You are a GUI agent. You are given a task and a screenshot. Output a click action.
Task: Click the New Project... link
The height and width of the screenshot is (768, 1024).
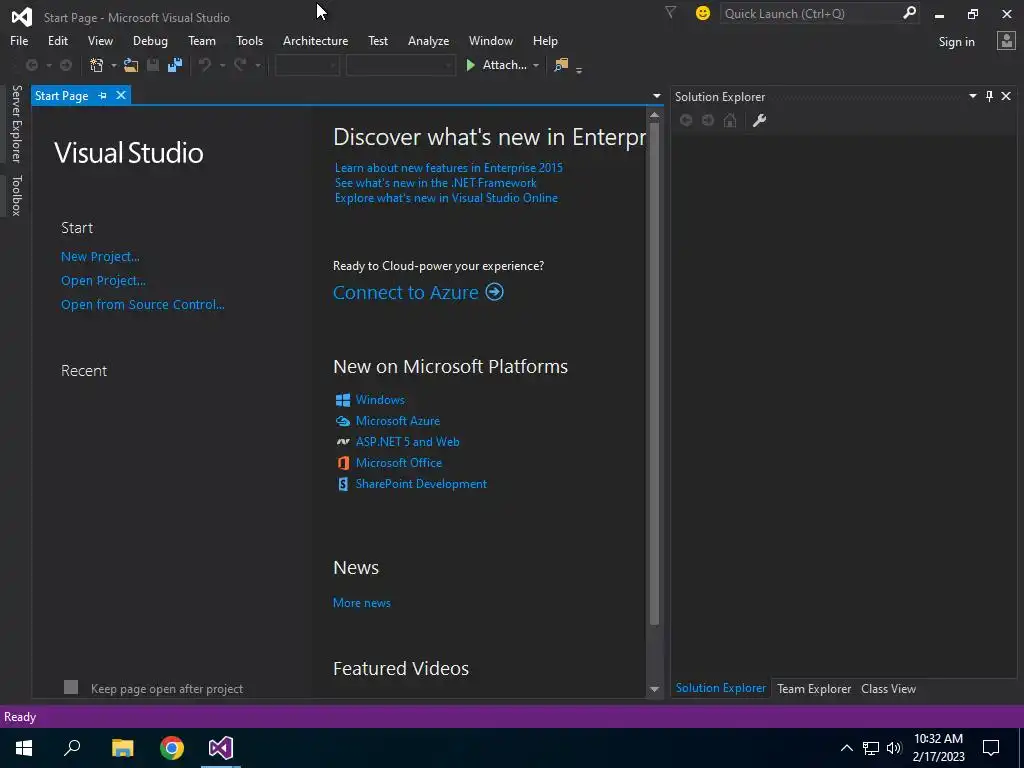tap(100, 257)
